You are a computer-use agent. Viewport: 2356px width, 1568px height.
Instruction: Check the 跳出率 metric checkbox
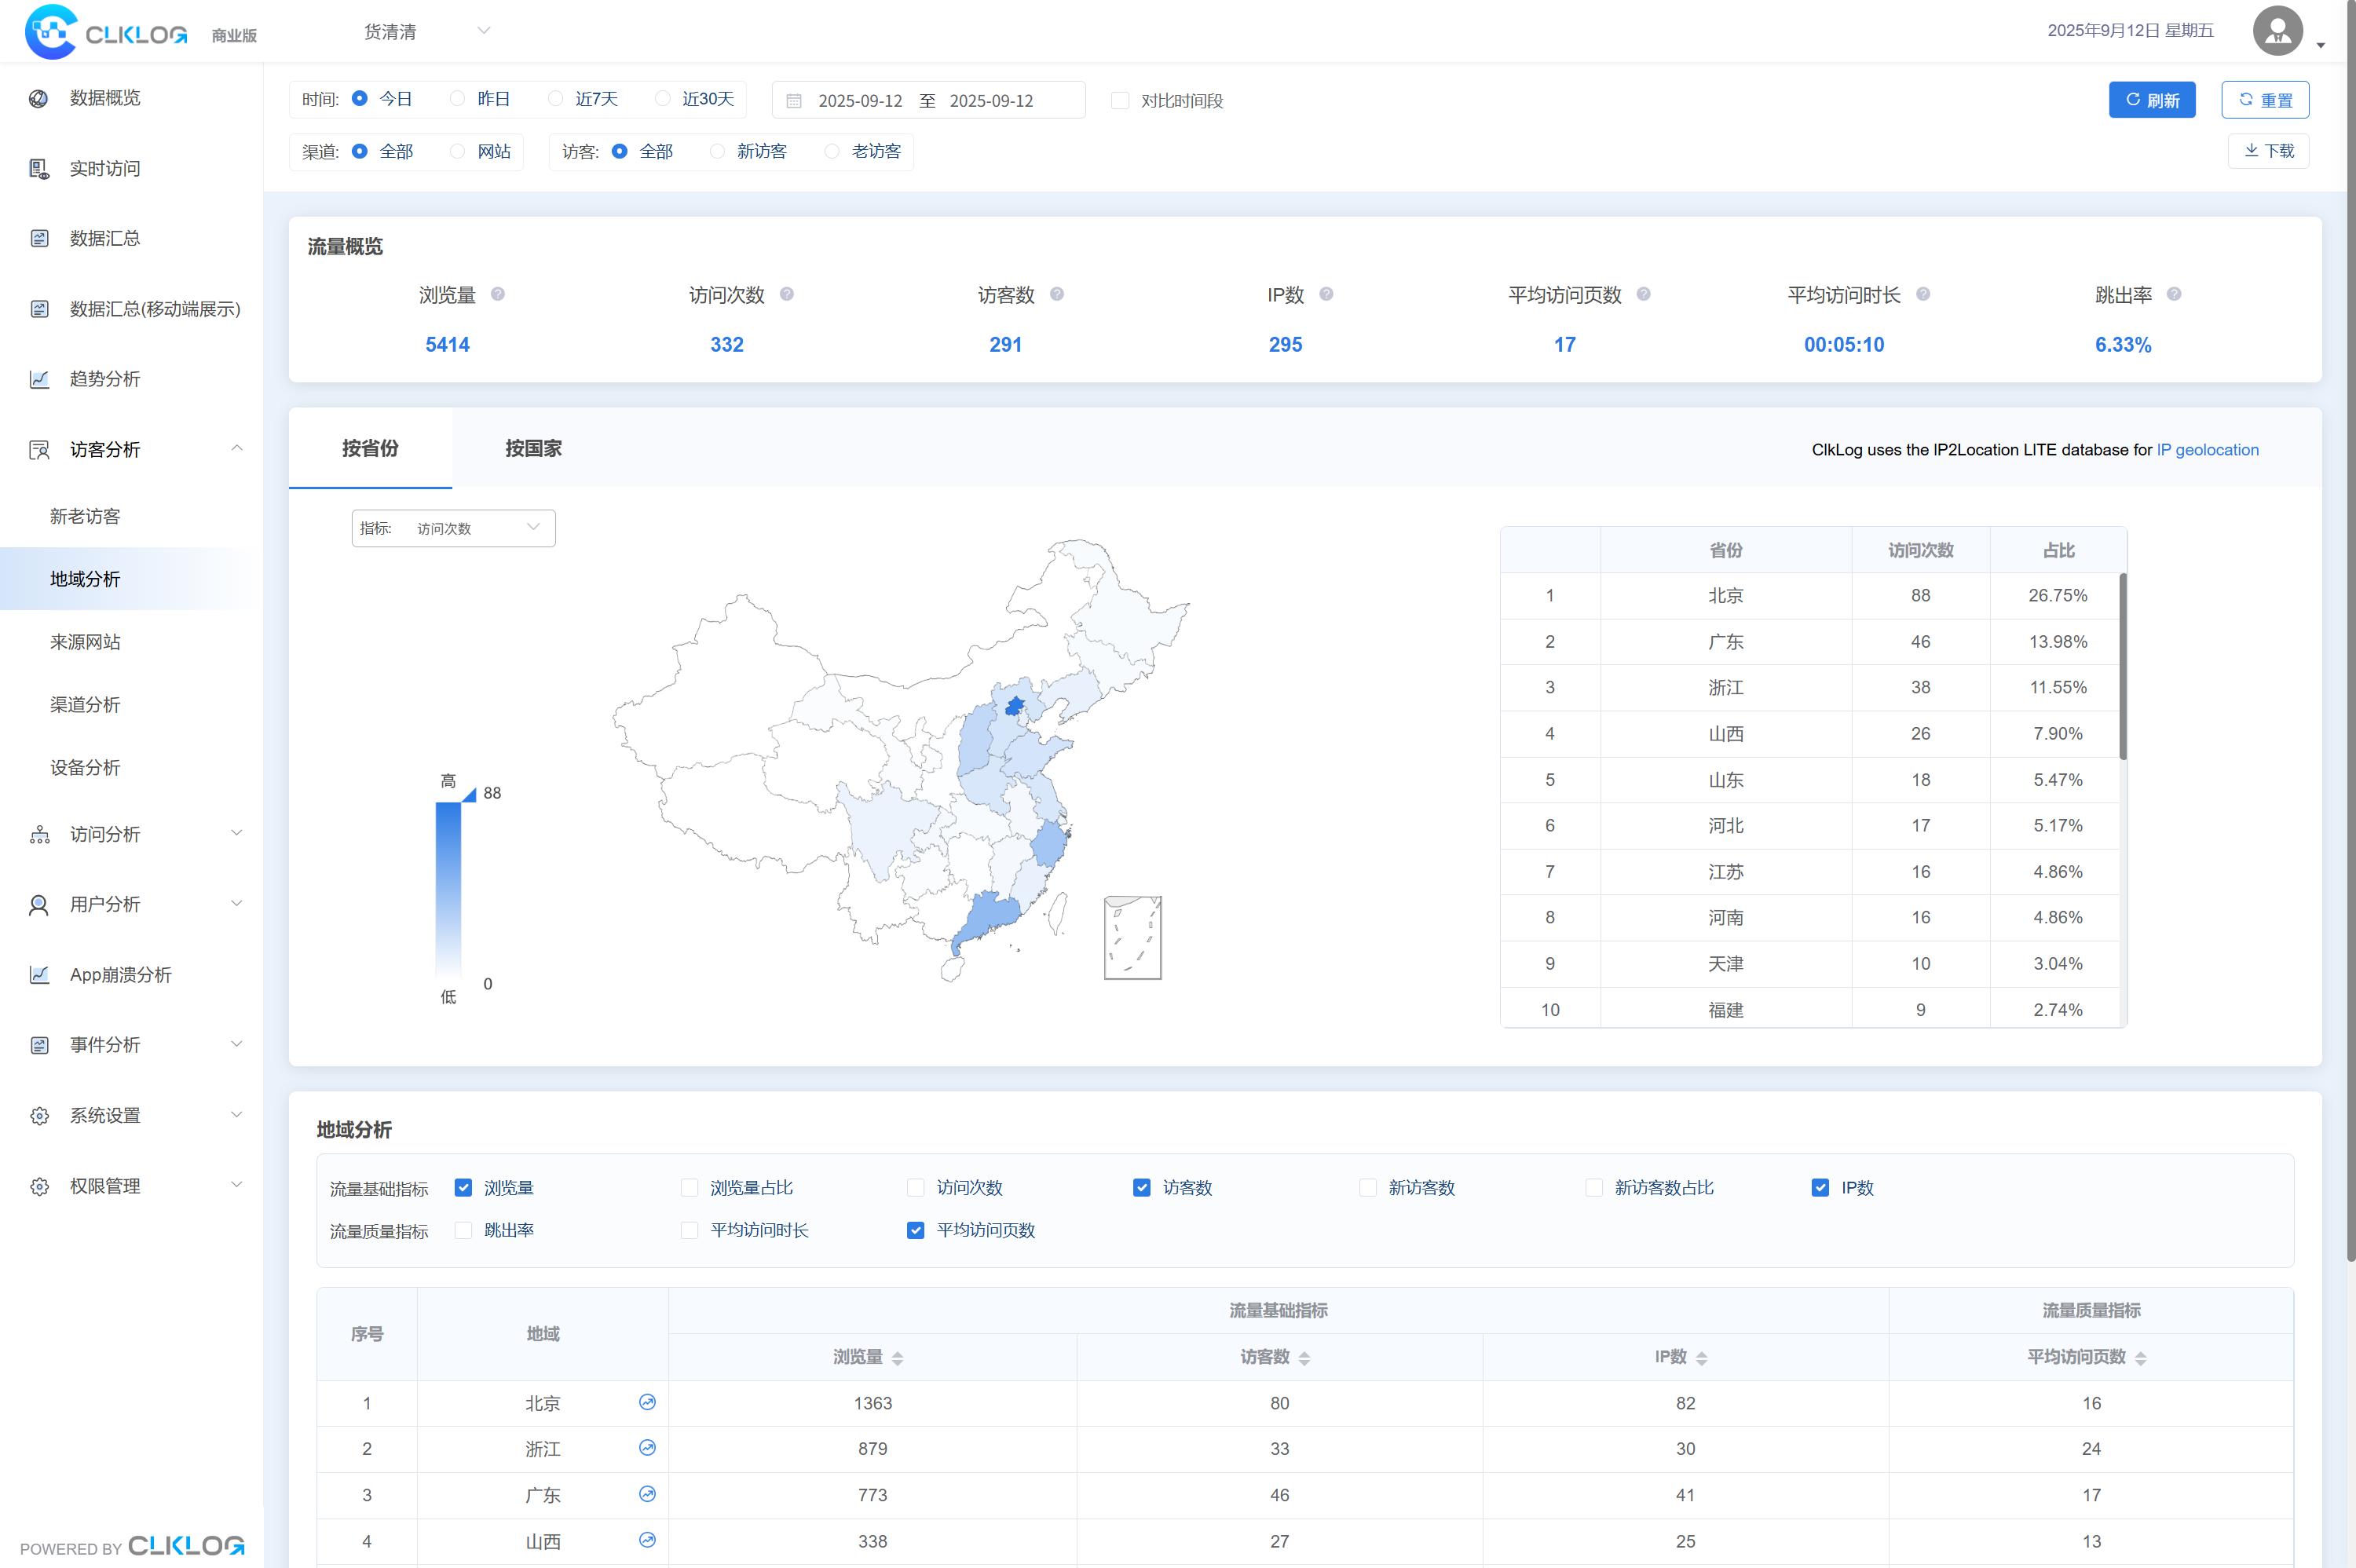tap(463, 1230)
